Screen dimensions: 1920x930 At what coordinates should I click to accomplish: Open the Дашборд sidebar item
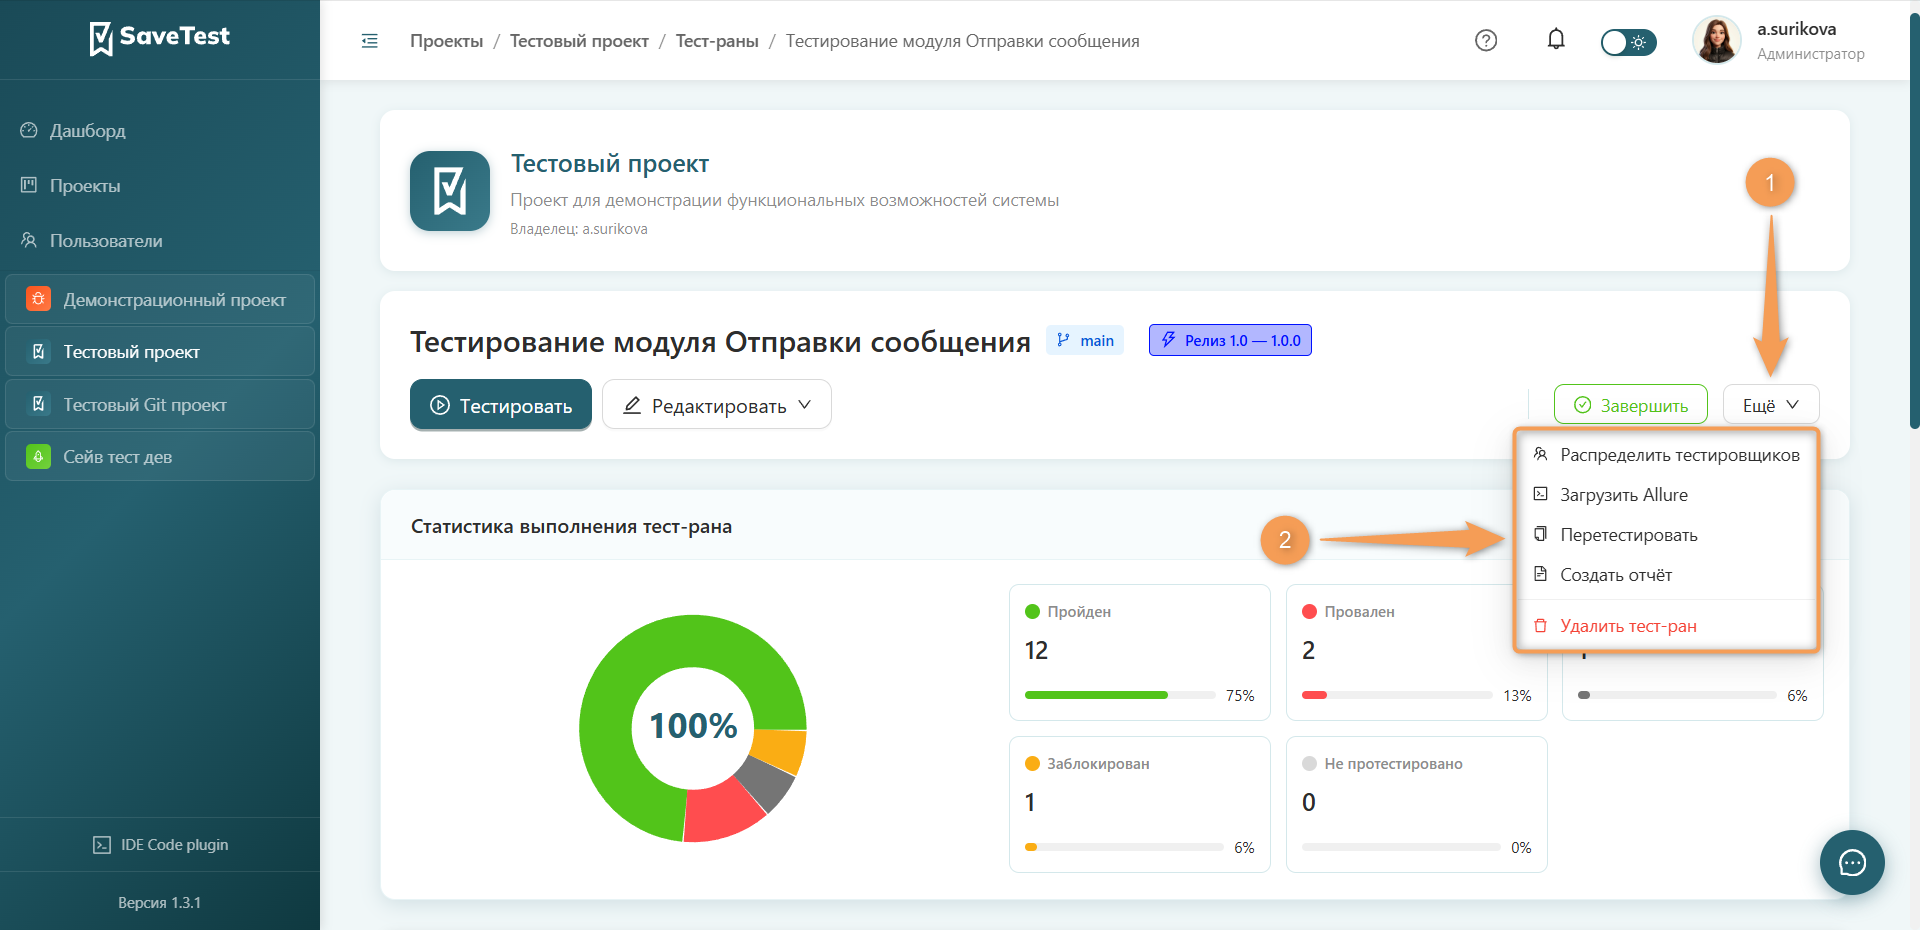click(160, 131)
